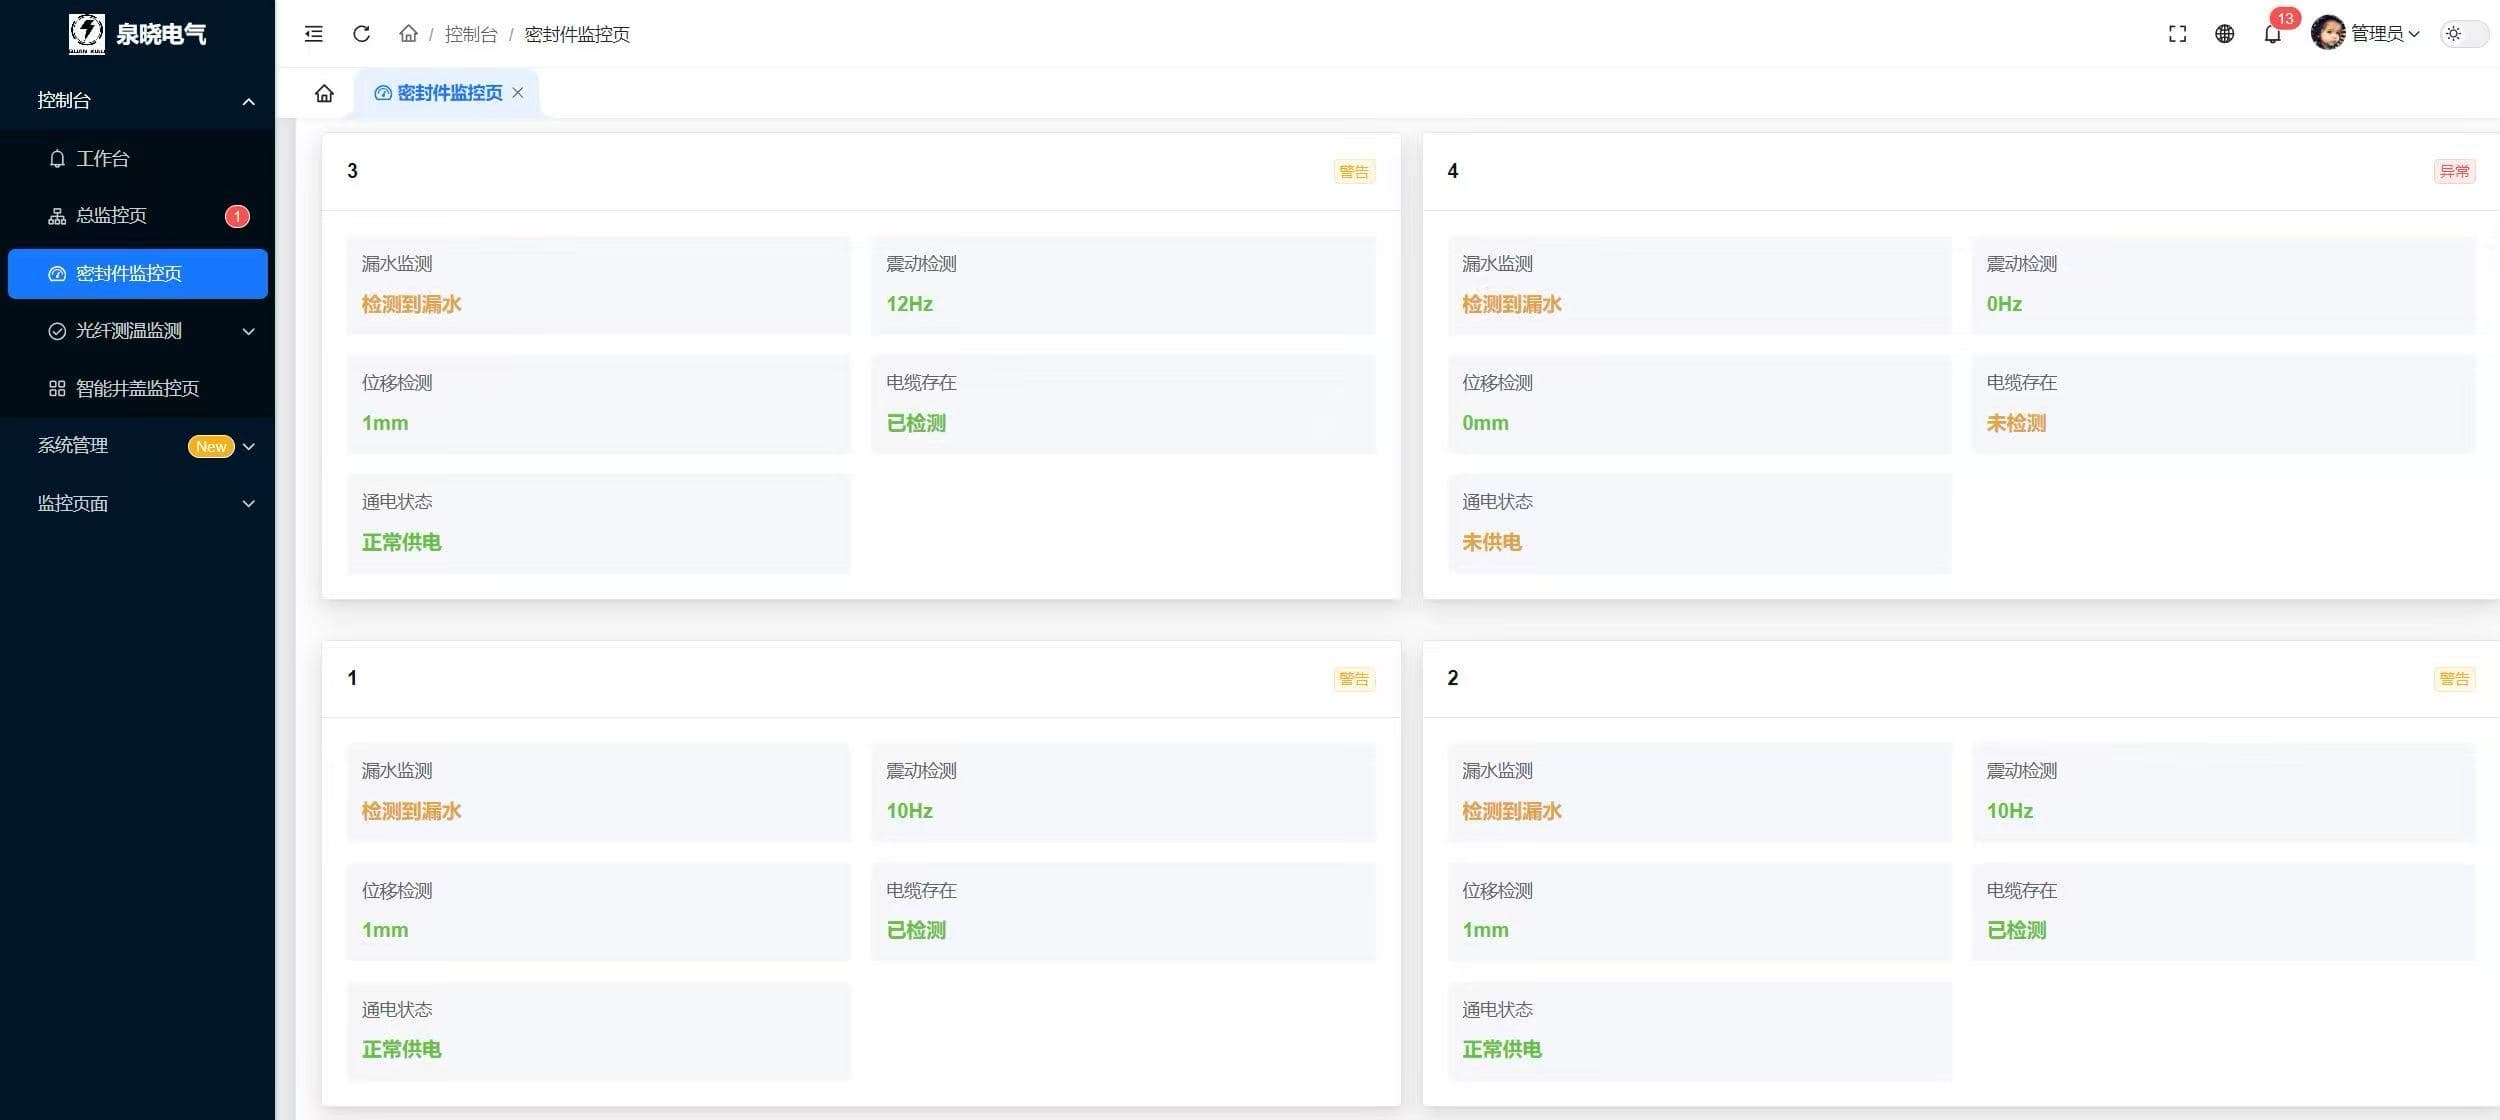Click 异常 tag on card 4
Screen dimensions: 2500x1120
click(x=2454, y=172)
